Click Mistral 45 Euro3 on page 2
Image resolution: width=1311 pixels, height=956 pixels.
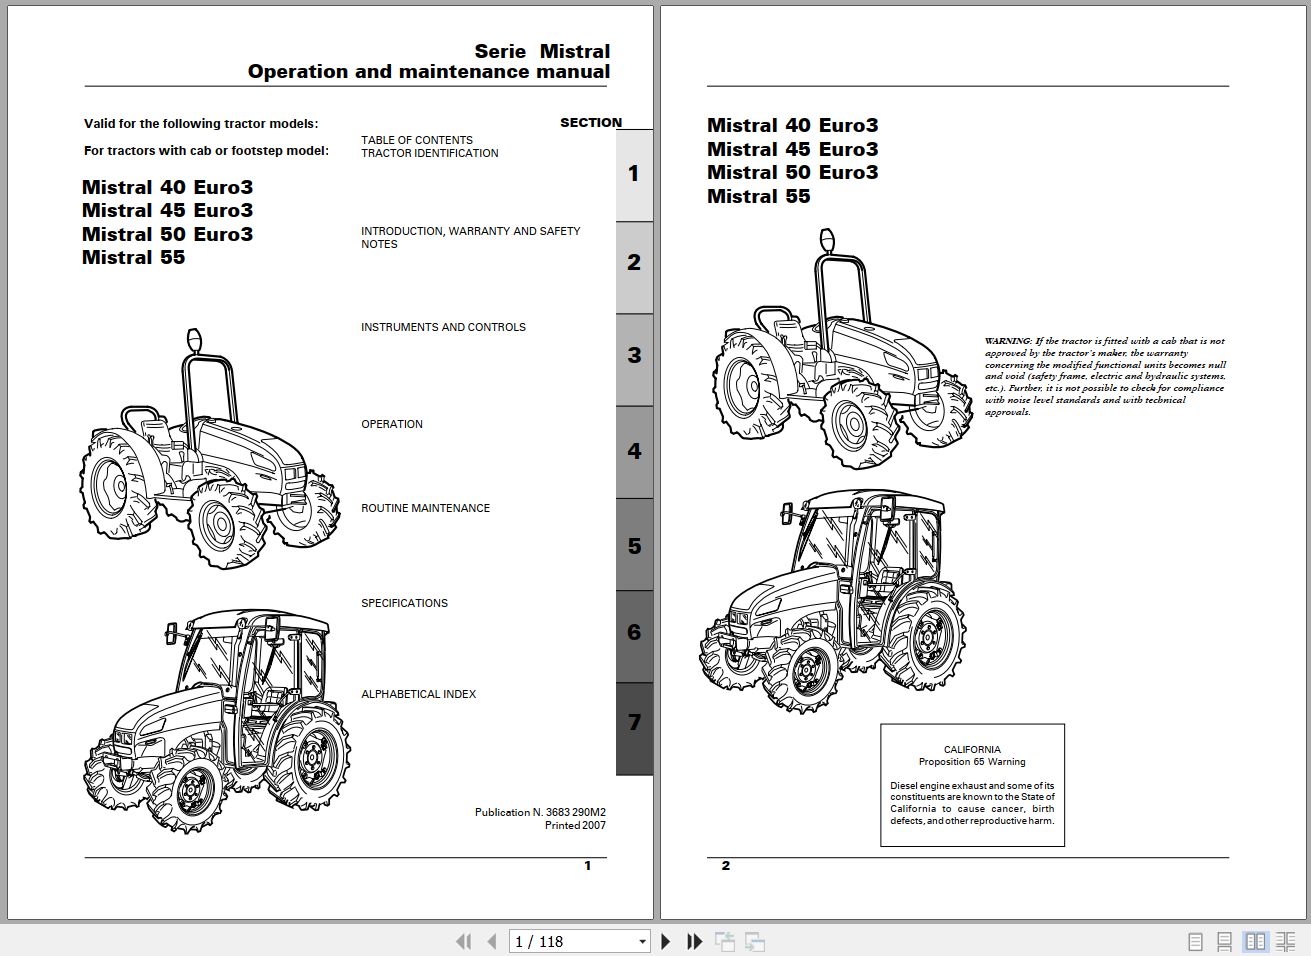(x=792, y=149)
